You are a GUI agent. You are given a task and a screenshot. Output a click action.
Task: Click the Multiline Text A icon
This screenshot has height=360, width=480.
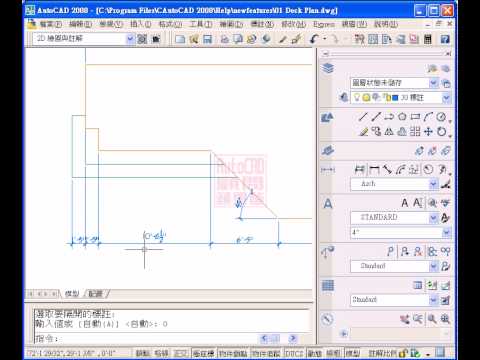coord(405,203)
